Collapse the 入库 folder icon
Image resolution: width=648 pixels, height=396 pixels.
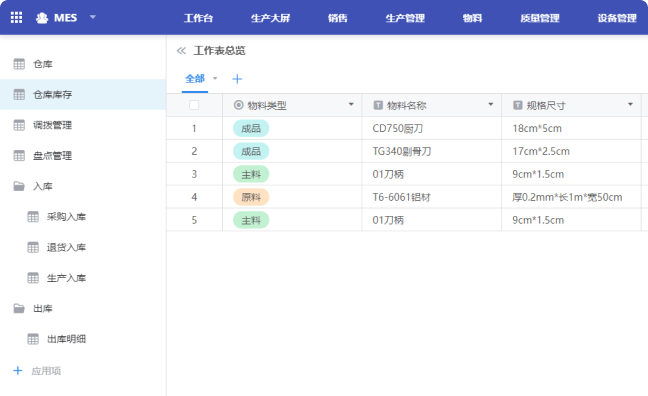tap(19, 186)
